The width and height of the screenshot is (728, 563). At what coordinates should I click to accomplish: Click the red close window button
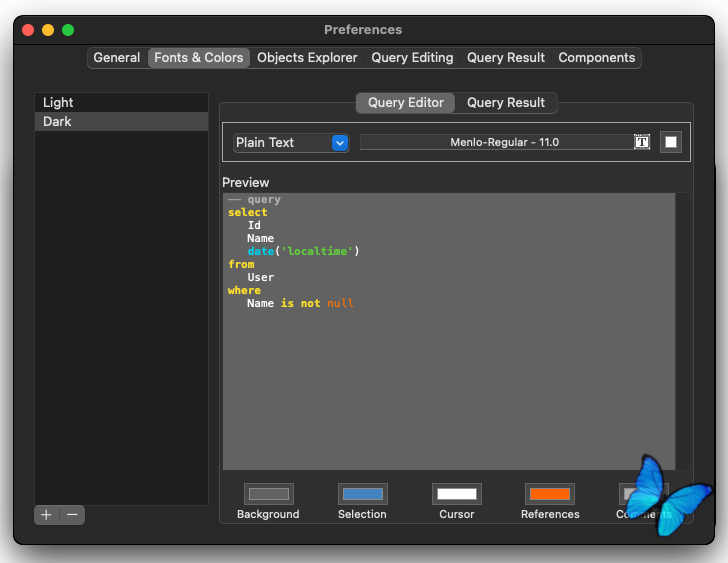(28, 30)
